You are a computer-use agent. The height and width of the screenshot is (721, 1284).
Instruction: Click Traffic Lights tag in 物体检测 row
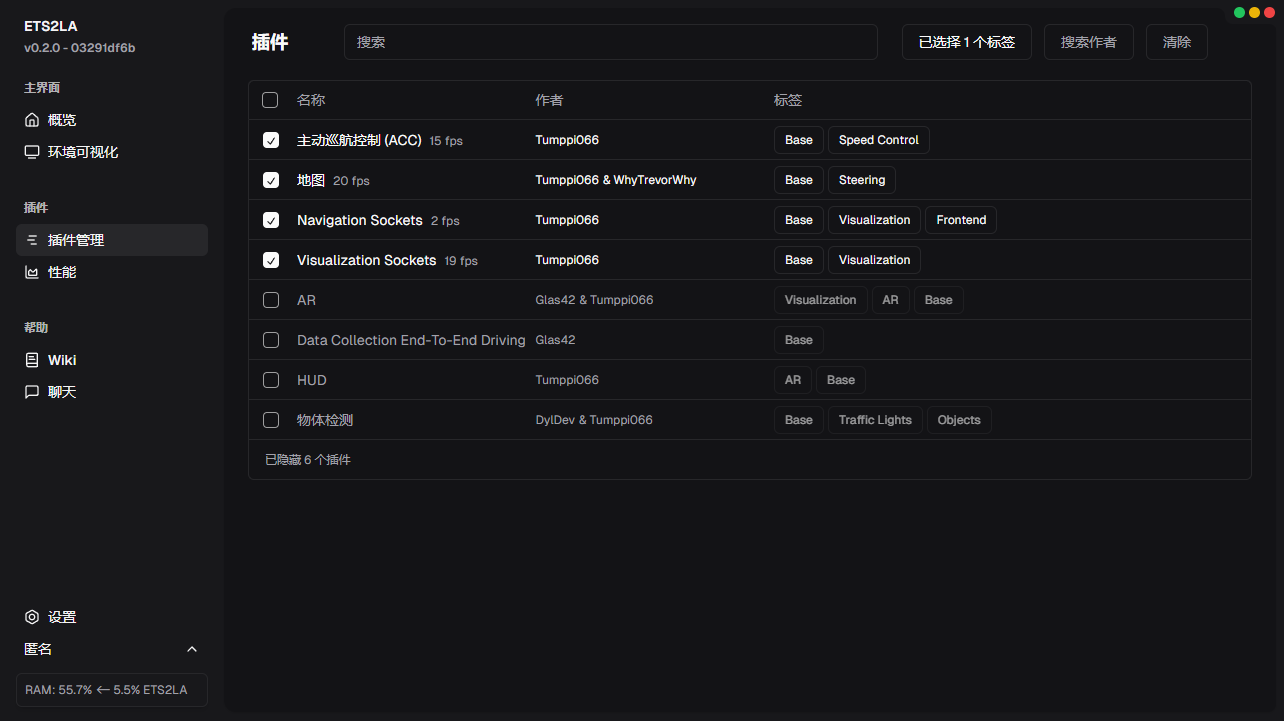(875, 420)
